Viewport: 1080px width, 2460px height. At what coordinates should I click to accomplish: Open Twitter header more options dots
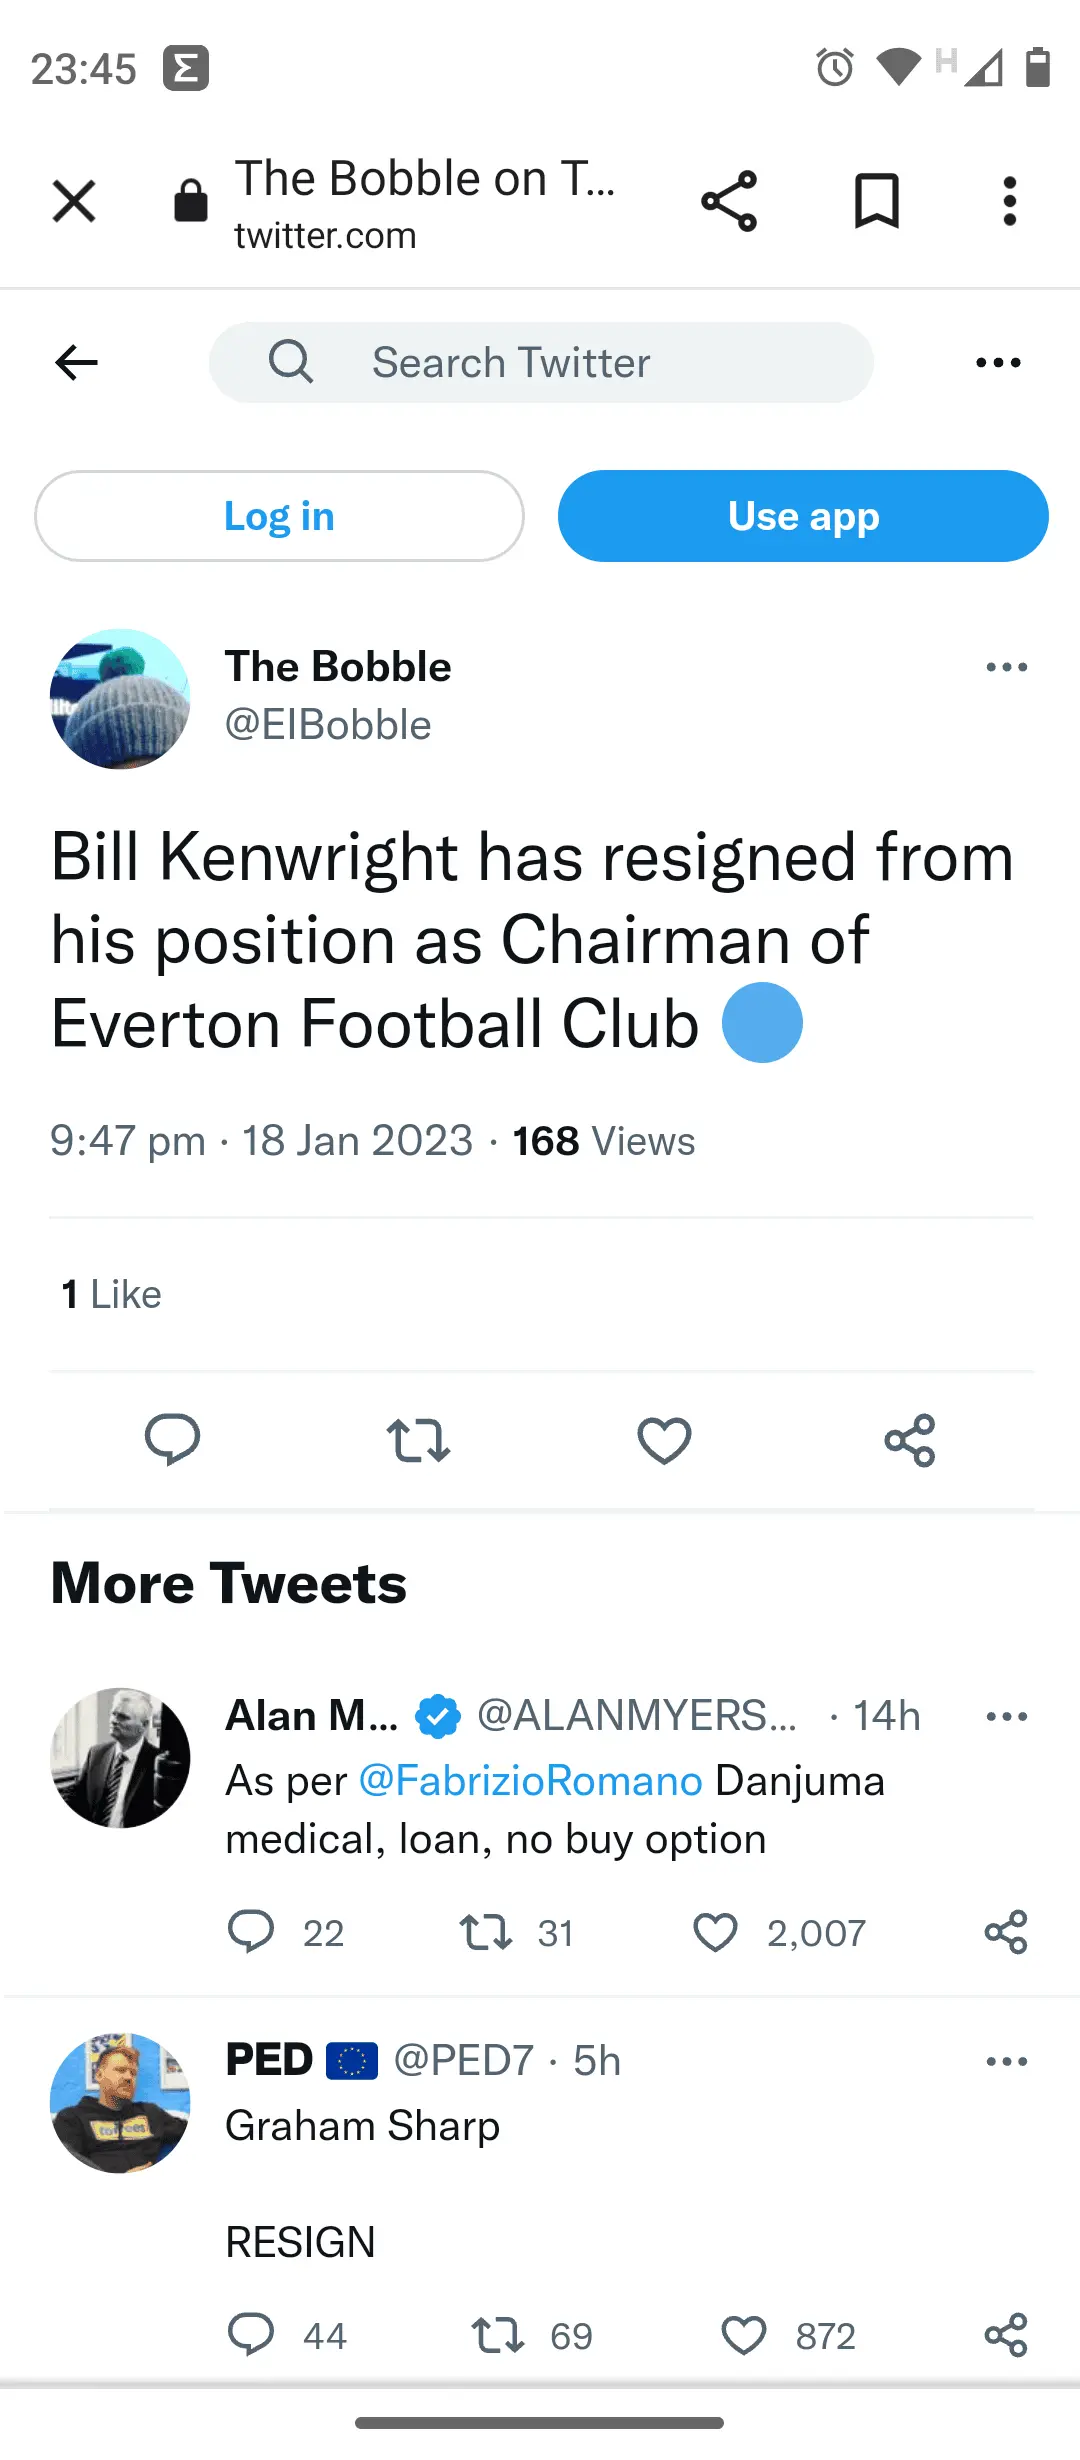coord(998,362)
